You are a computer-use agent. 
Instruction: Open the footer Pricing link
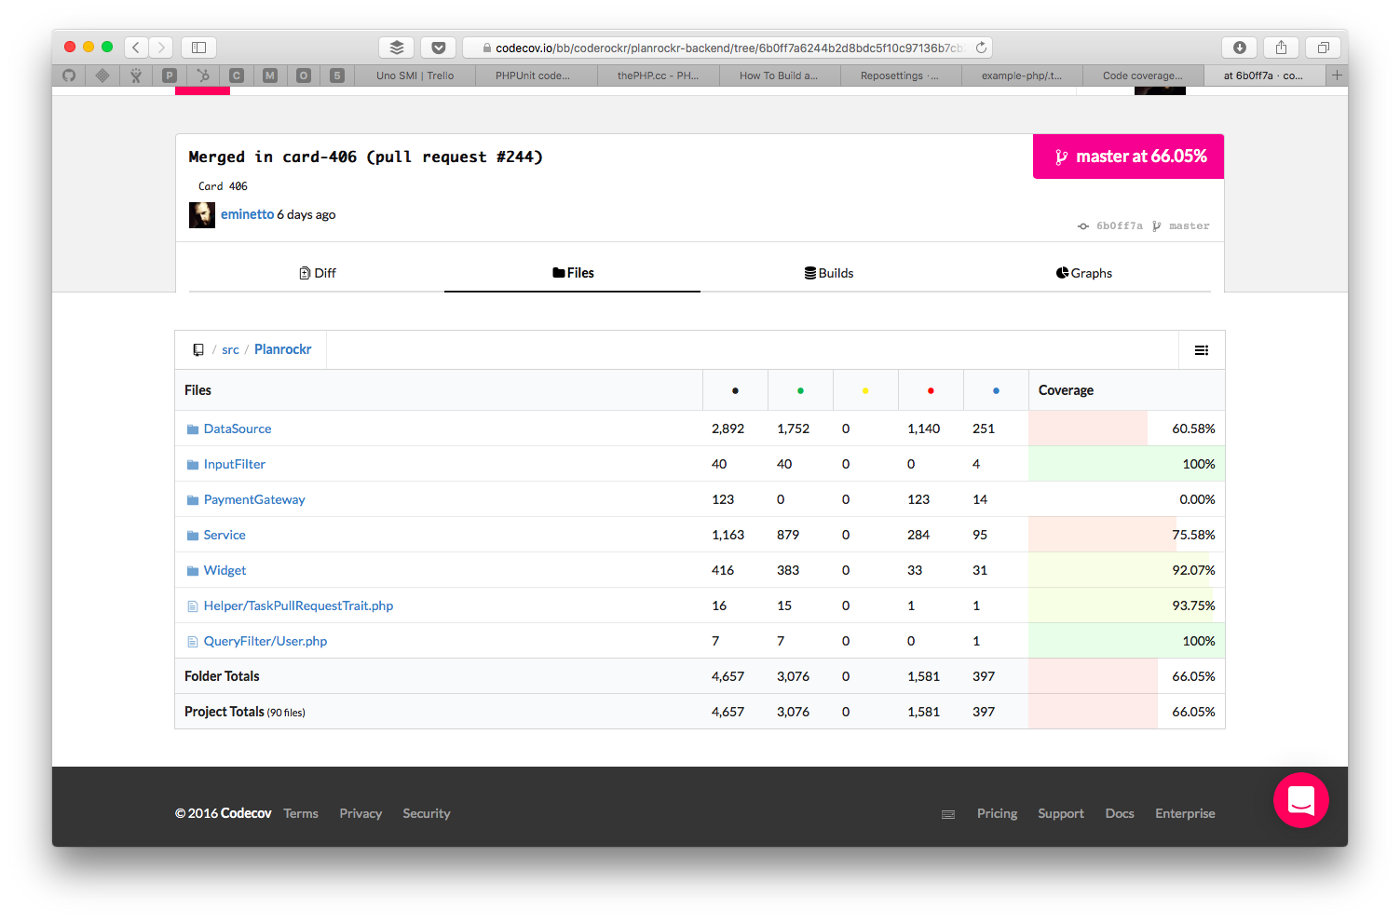[997, 814]
